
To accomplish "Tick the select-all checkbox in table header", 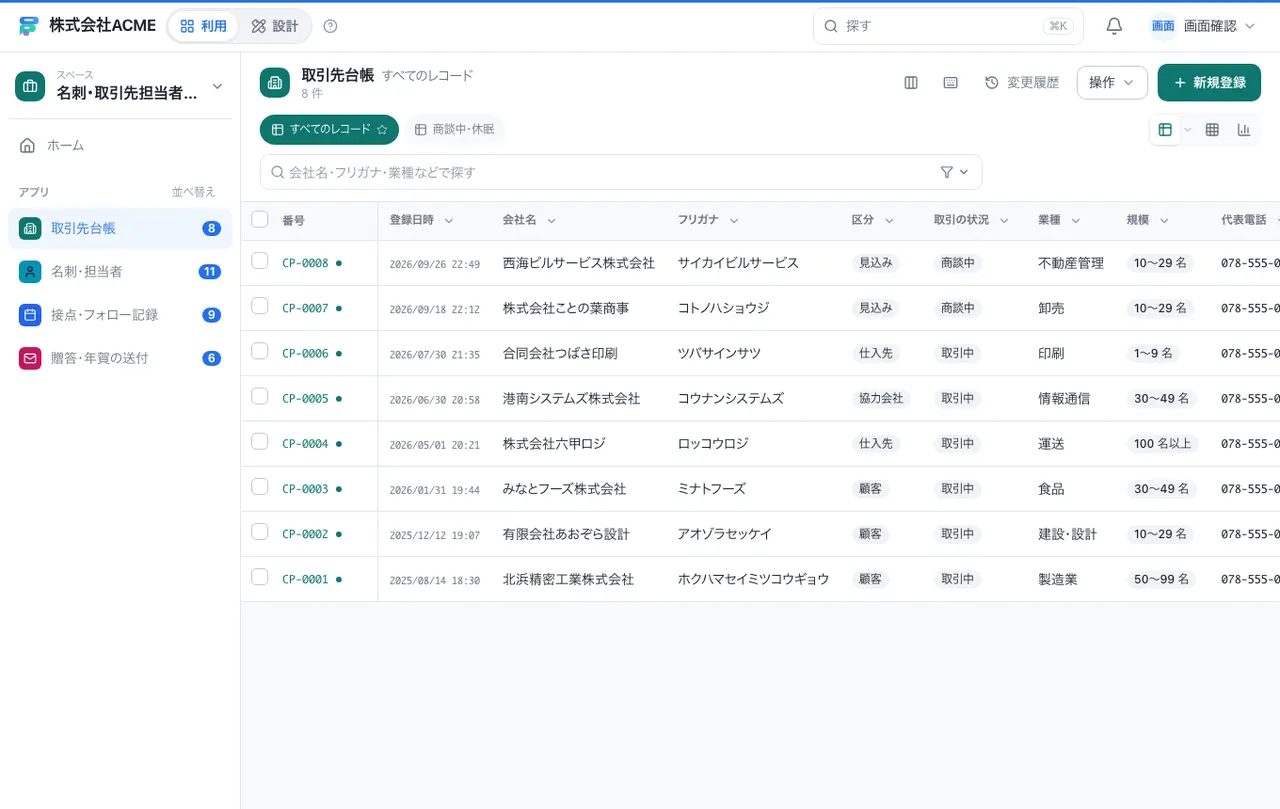I will [x=260, y=219].
